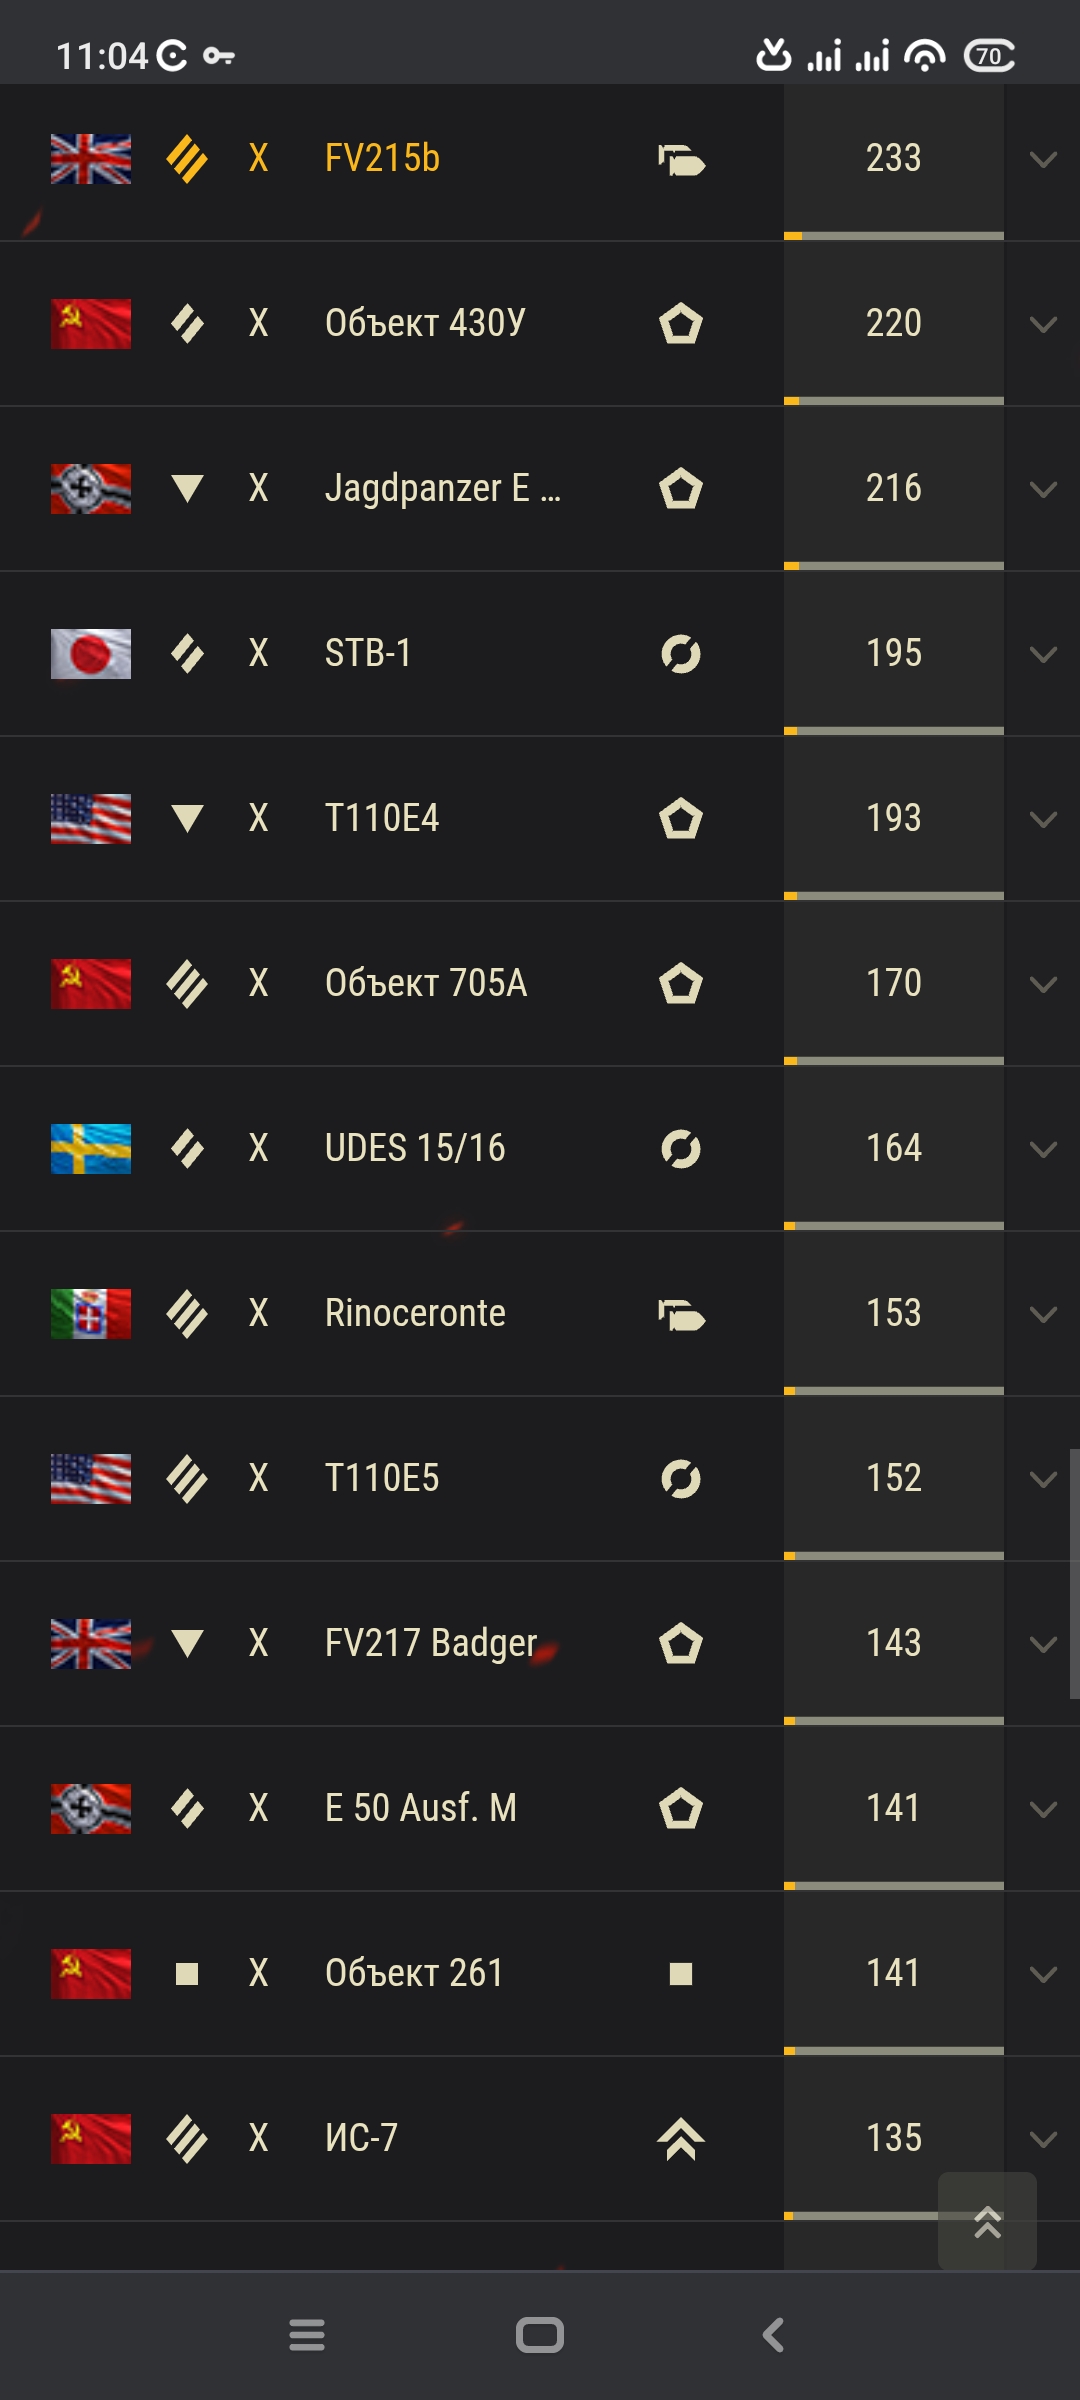Image resolution: width=1080 pixels, height=2400 pixels.
Task: Tap the double chevron rank icon on ИС-7 row
Action: 681,2139
